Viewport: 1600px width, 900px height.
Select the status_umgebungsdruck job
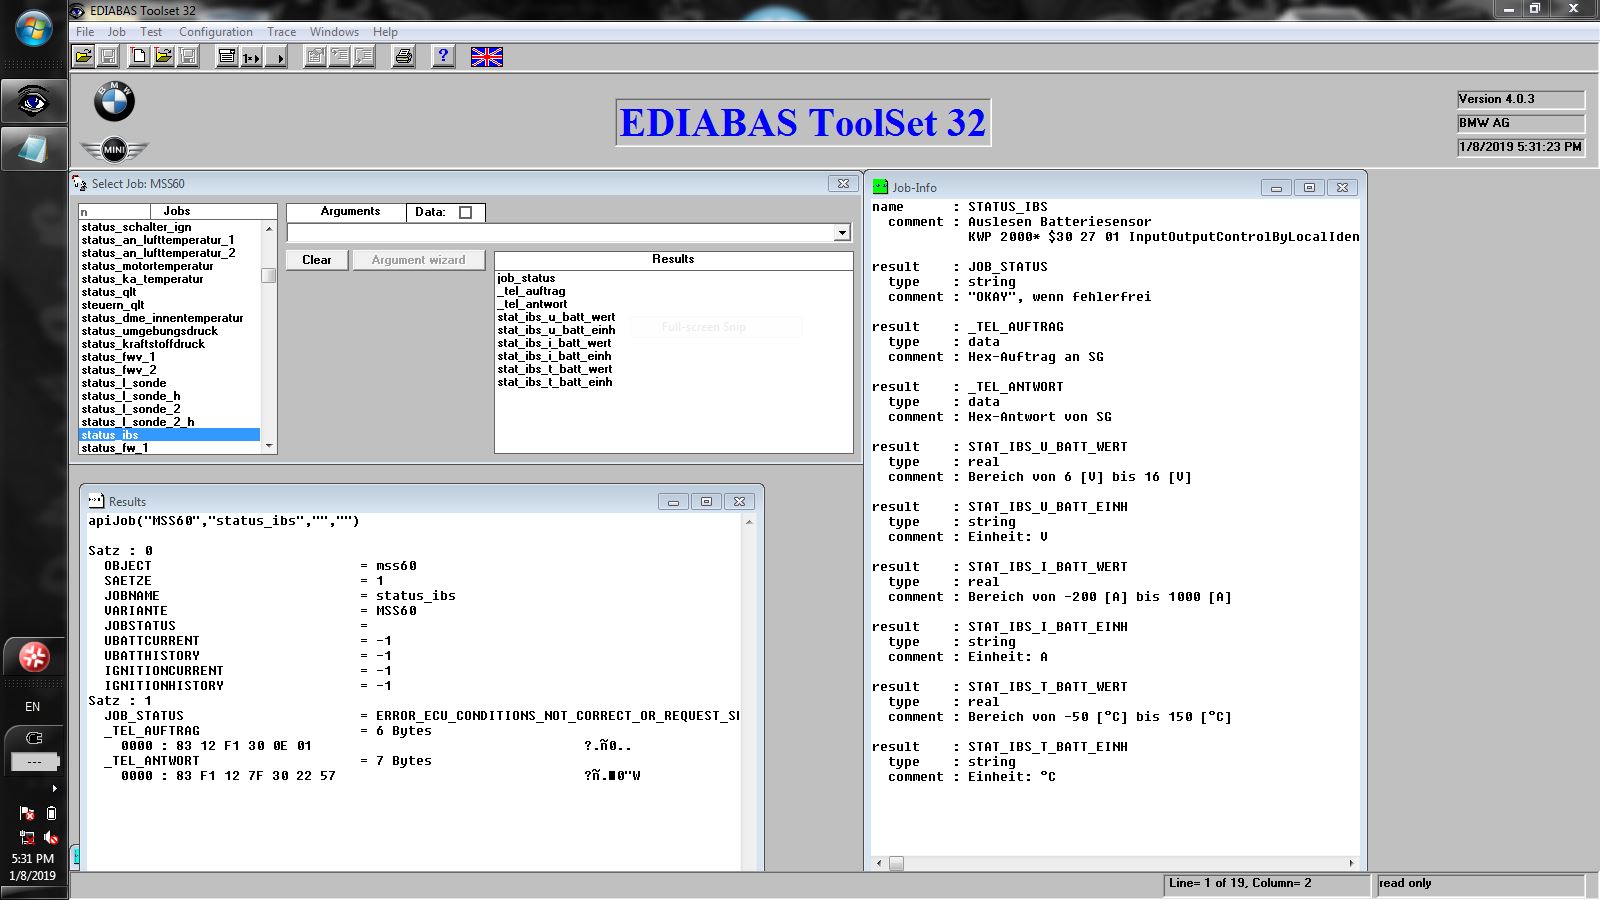pos(169,331)
